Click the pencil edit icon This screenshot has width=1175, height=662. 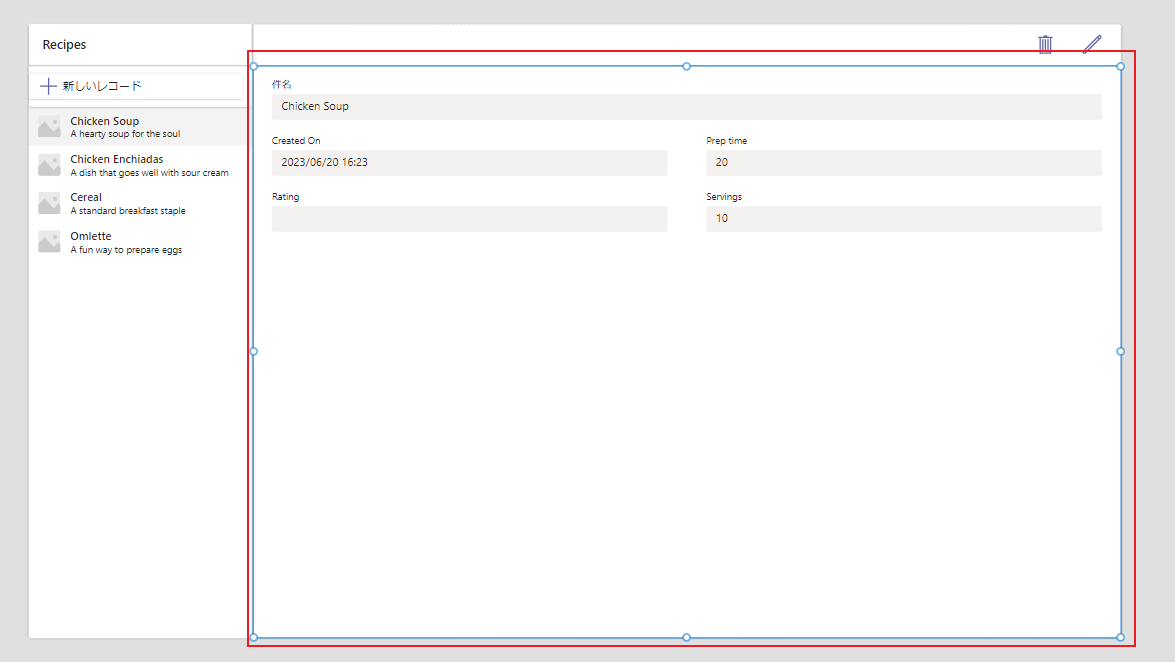coord(1092,44)
